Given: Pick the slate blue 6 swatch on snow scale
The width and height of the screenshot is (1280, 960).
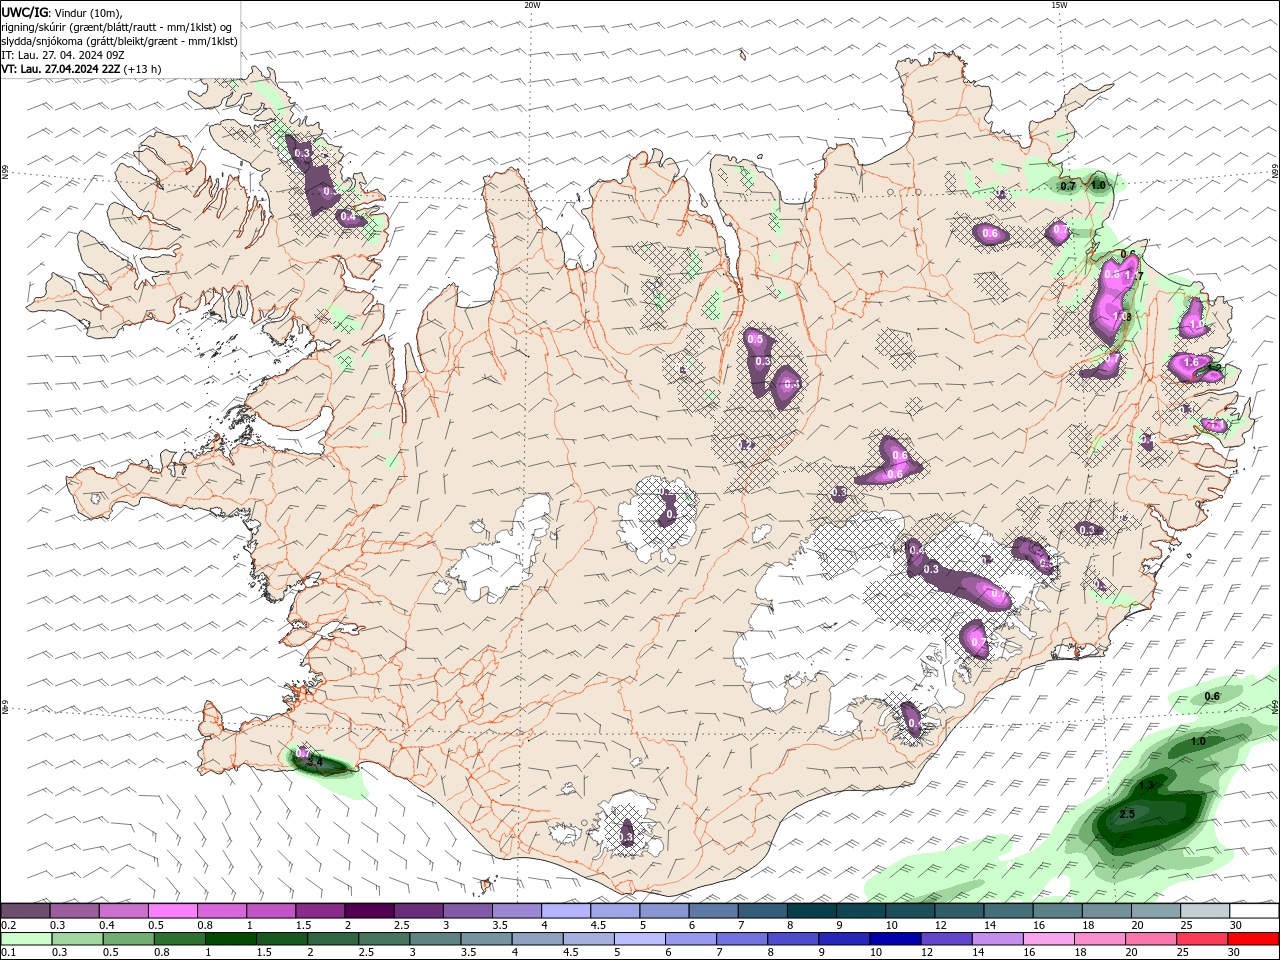Looking at the screenshot, I should pos(713,911).
